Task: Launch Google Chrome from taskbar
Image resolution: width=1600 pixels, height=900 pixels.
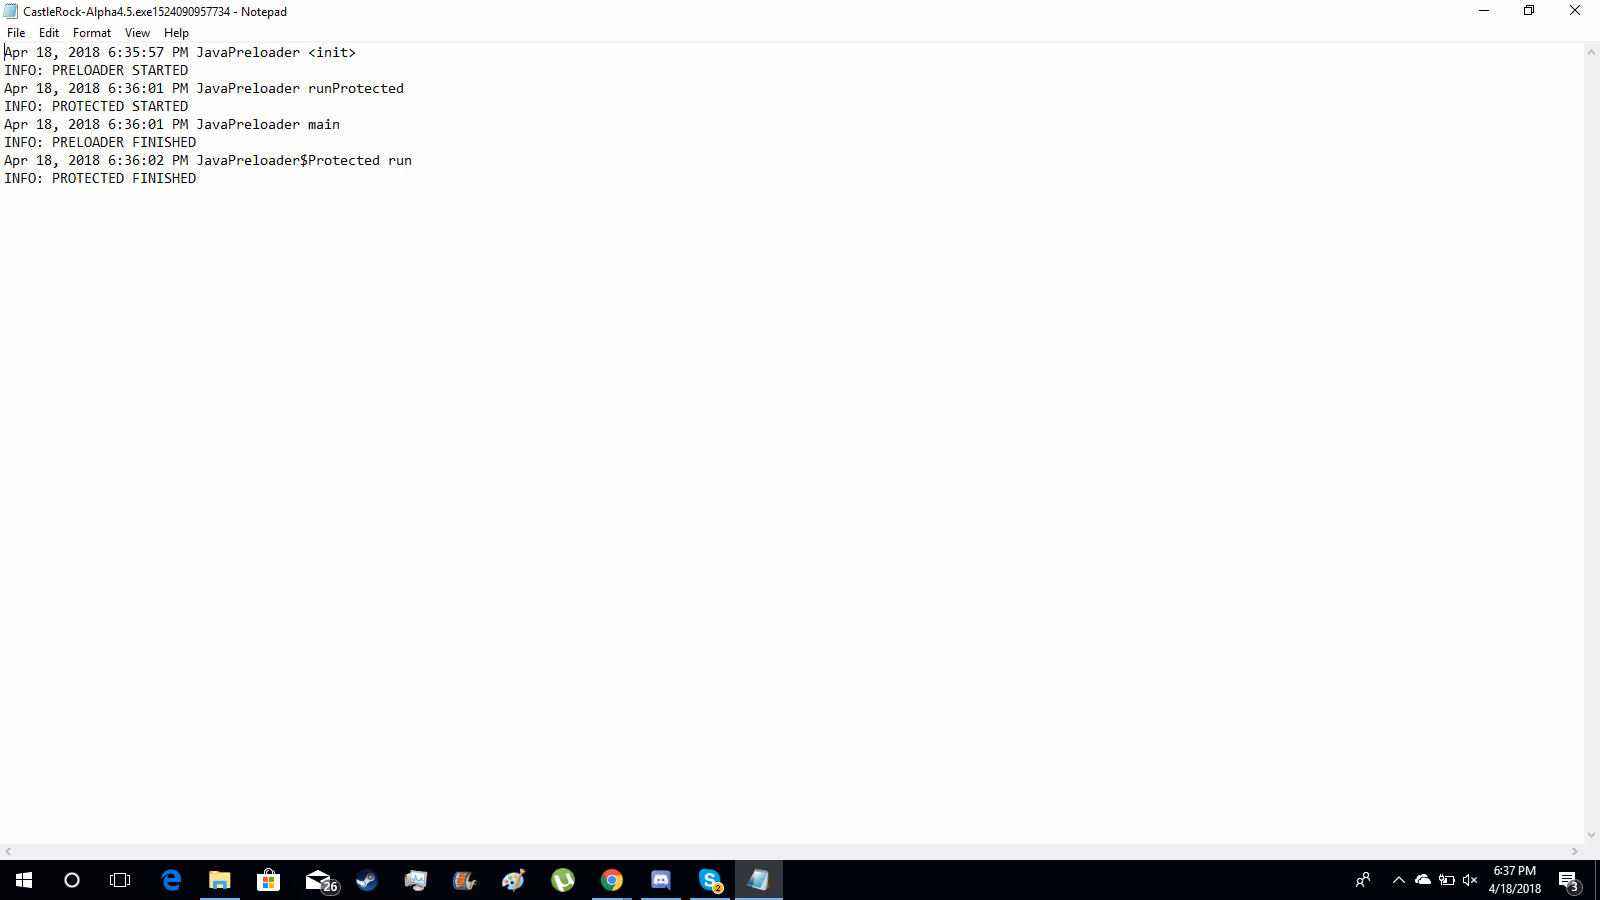Action: tap(612, 880)
